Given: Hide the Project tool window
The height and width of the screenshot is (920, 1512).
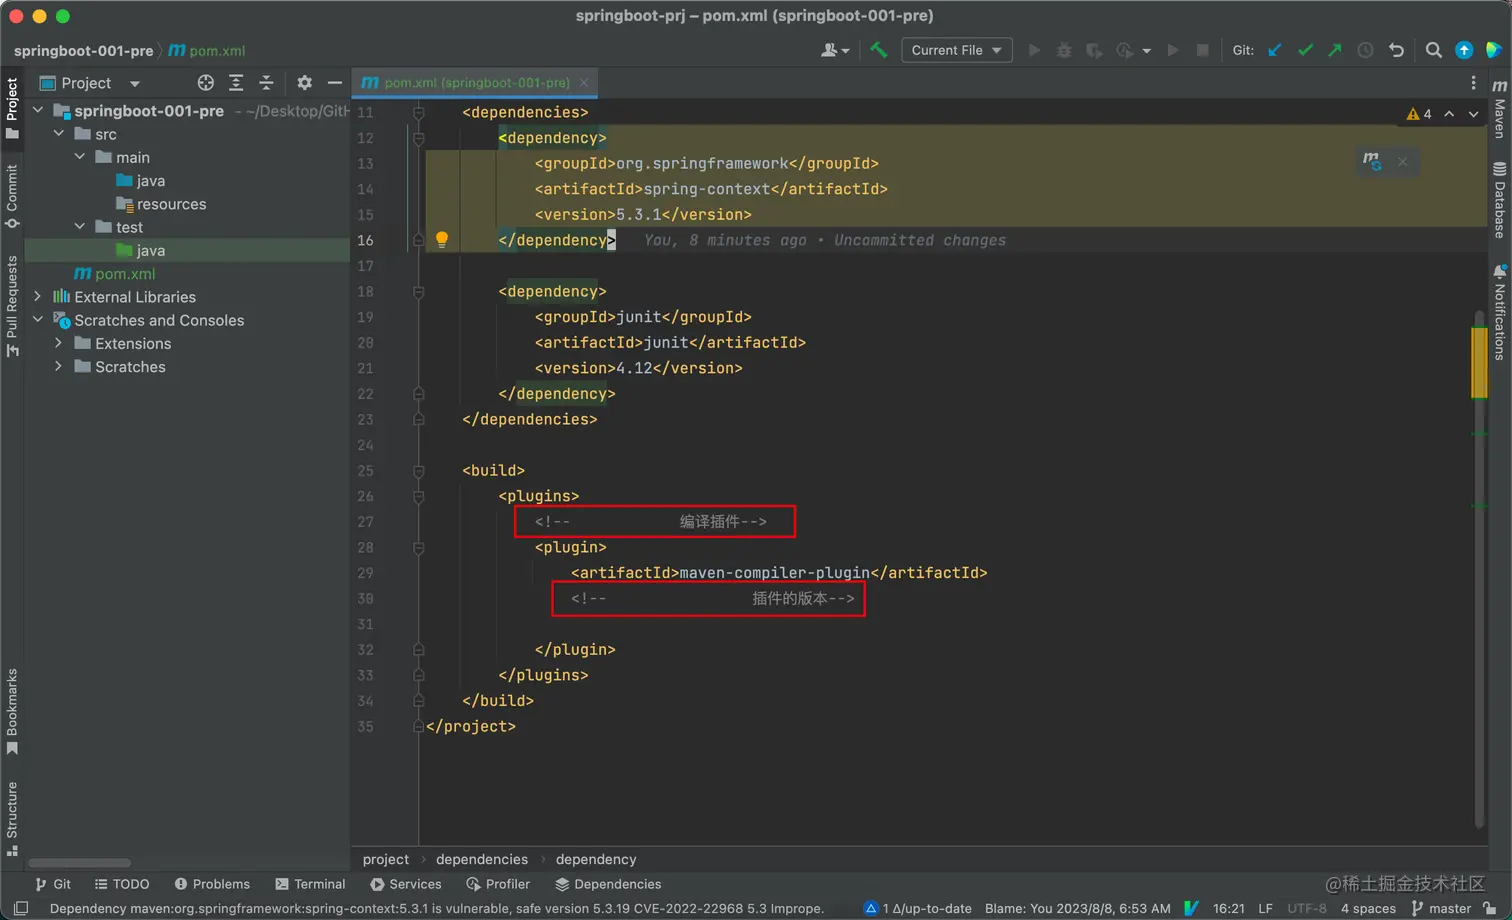Looking at the screenshot, I should click(x=335, y=83).
